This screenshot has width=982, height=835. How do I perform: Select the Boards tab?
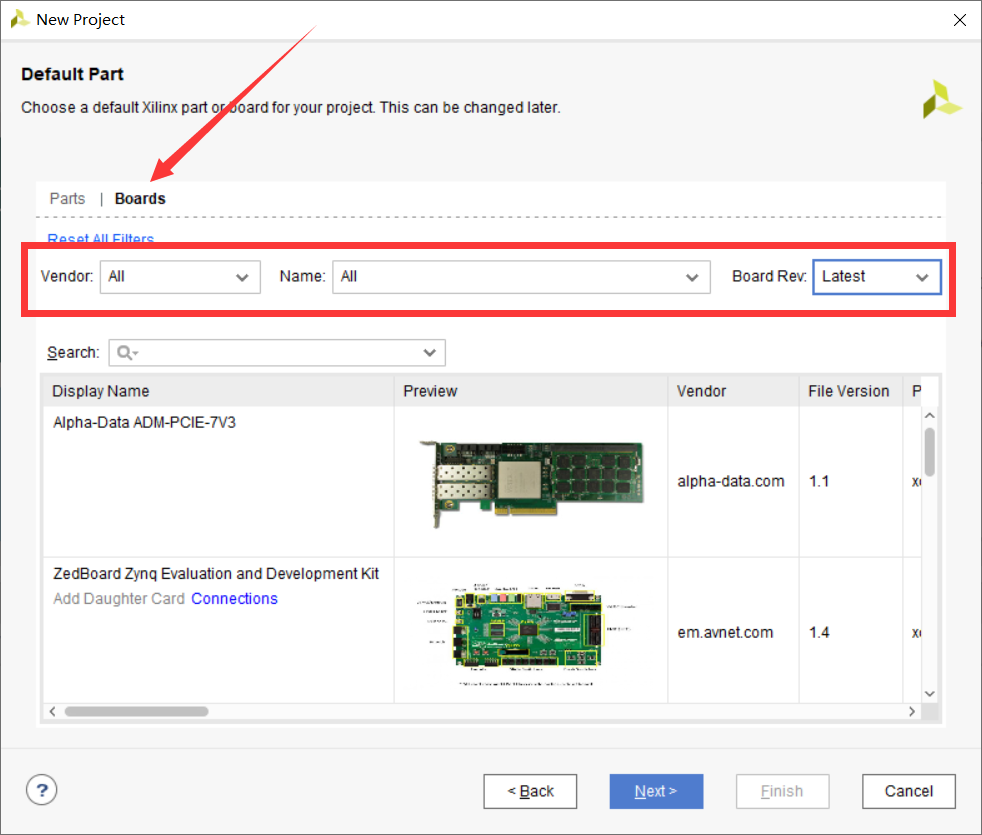click(x=140, y=199)
